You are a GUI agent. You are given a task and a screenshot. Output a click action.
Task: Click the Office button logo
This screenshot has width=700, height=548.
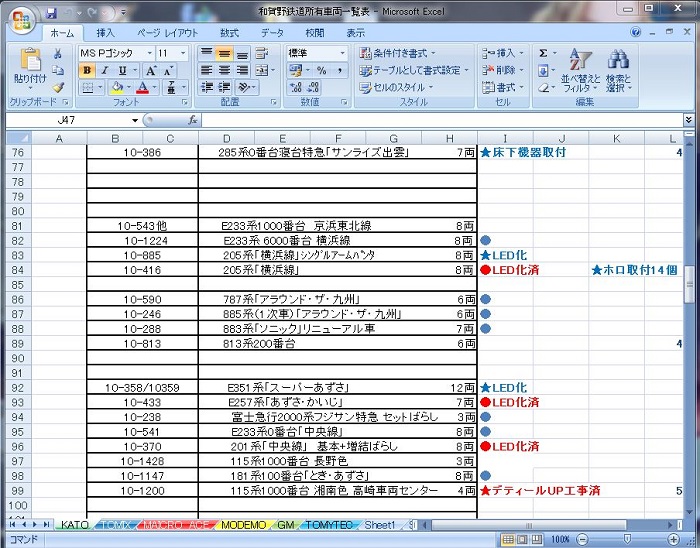tap(21, 20)
